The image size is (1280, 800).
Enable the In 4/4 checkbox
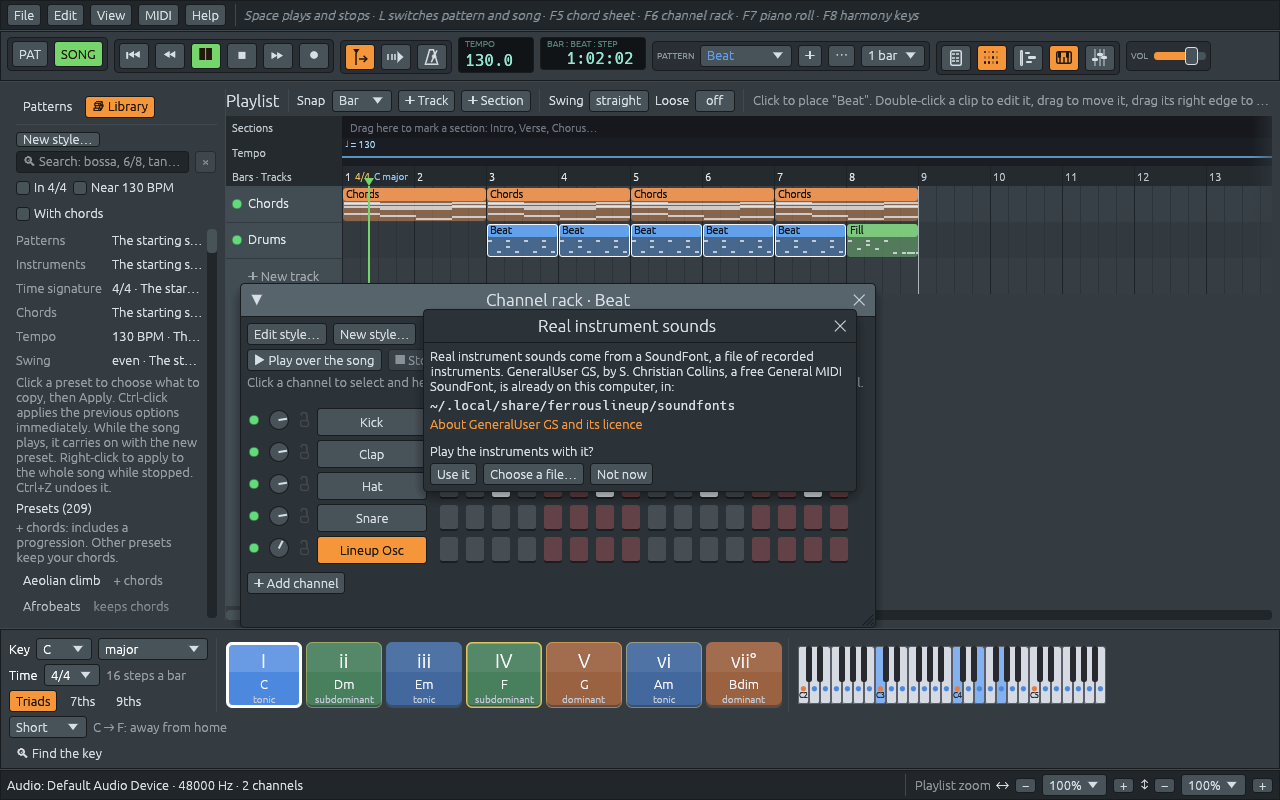coord(23,188)
